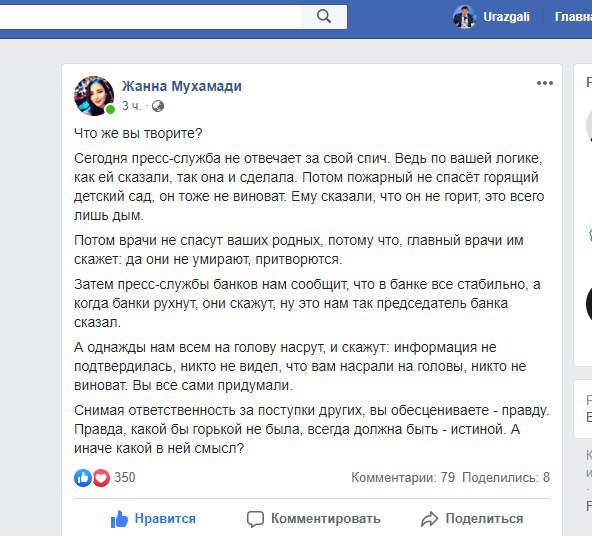Click the Комментировать button text

click(326, 519)
